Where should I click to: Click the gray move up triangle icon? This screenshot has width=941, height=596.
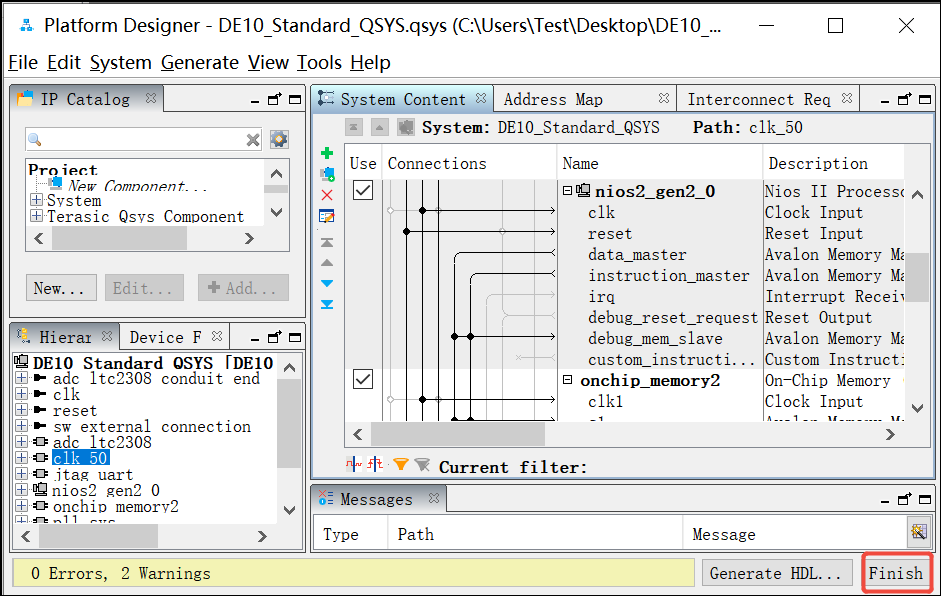327,263
